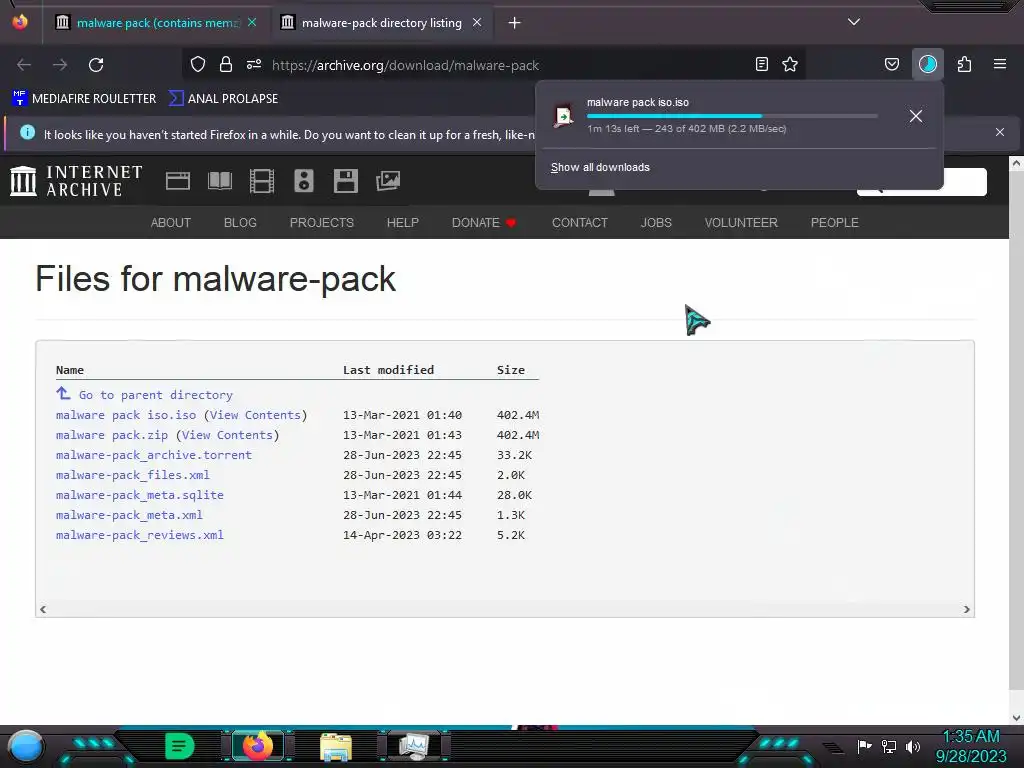Screen dimensions: 1024x768
Task: Download malware pack iso.iso file link
Action: pos(126,415)
